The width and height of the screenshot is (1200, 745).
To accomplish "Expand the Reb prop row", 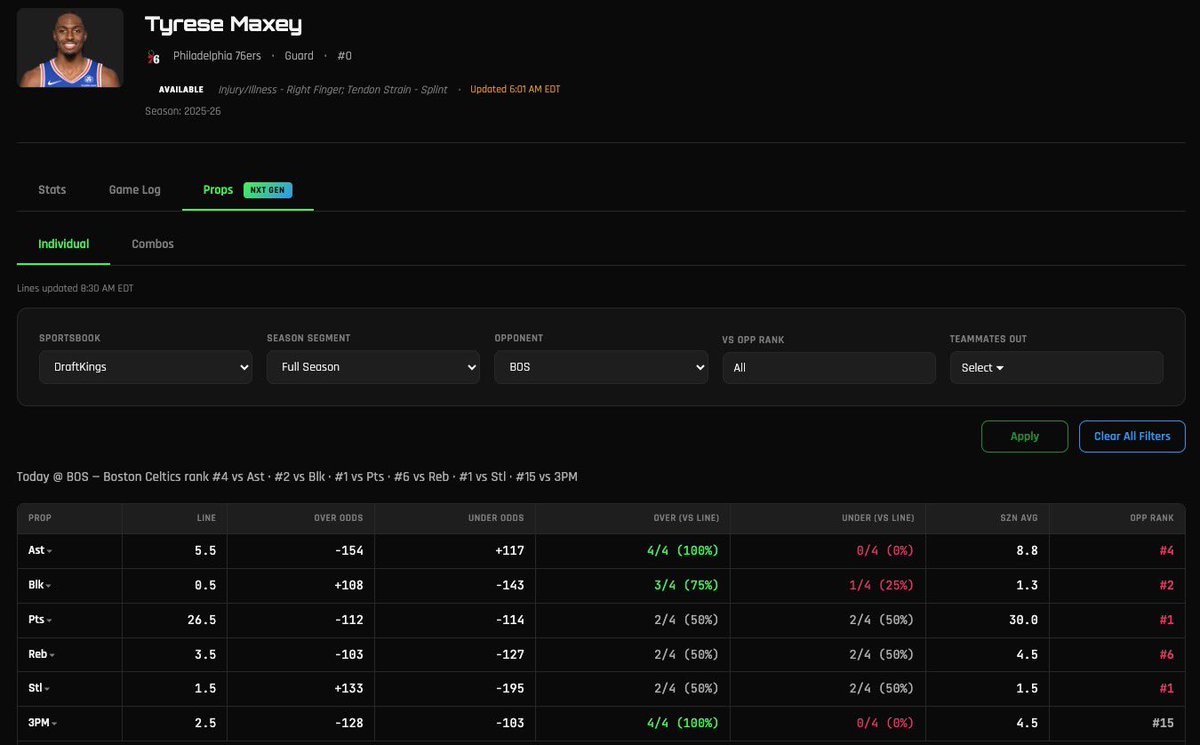I will tap(42, 654).
